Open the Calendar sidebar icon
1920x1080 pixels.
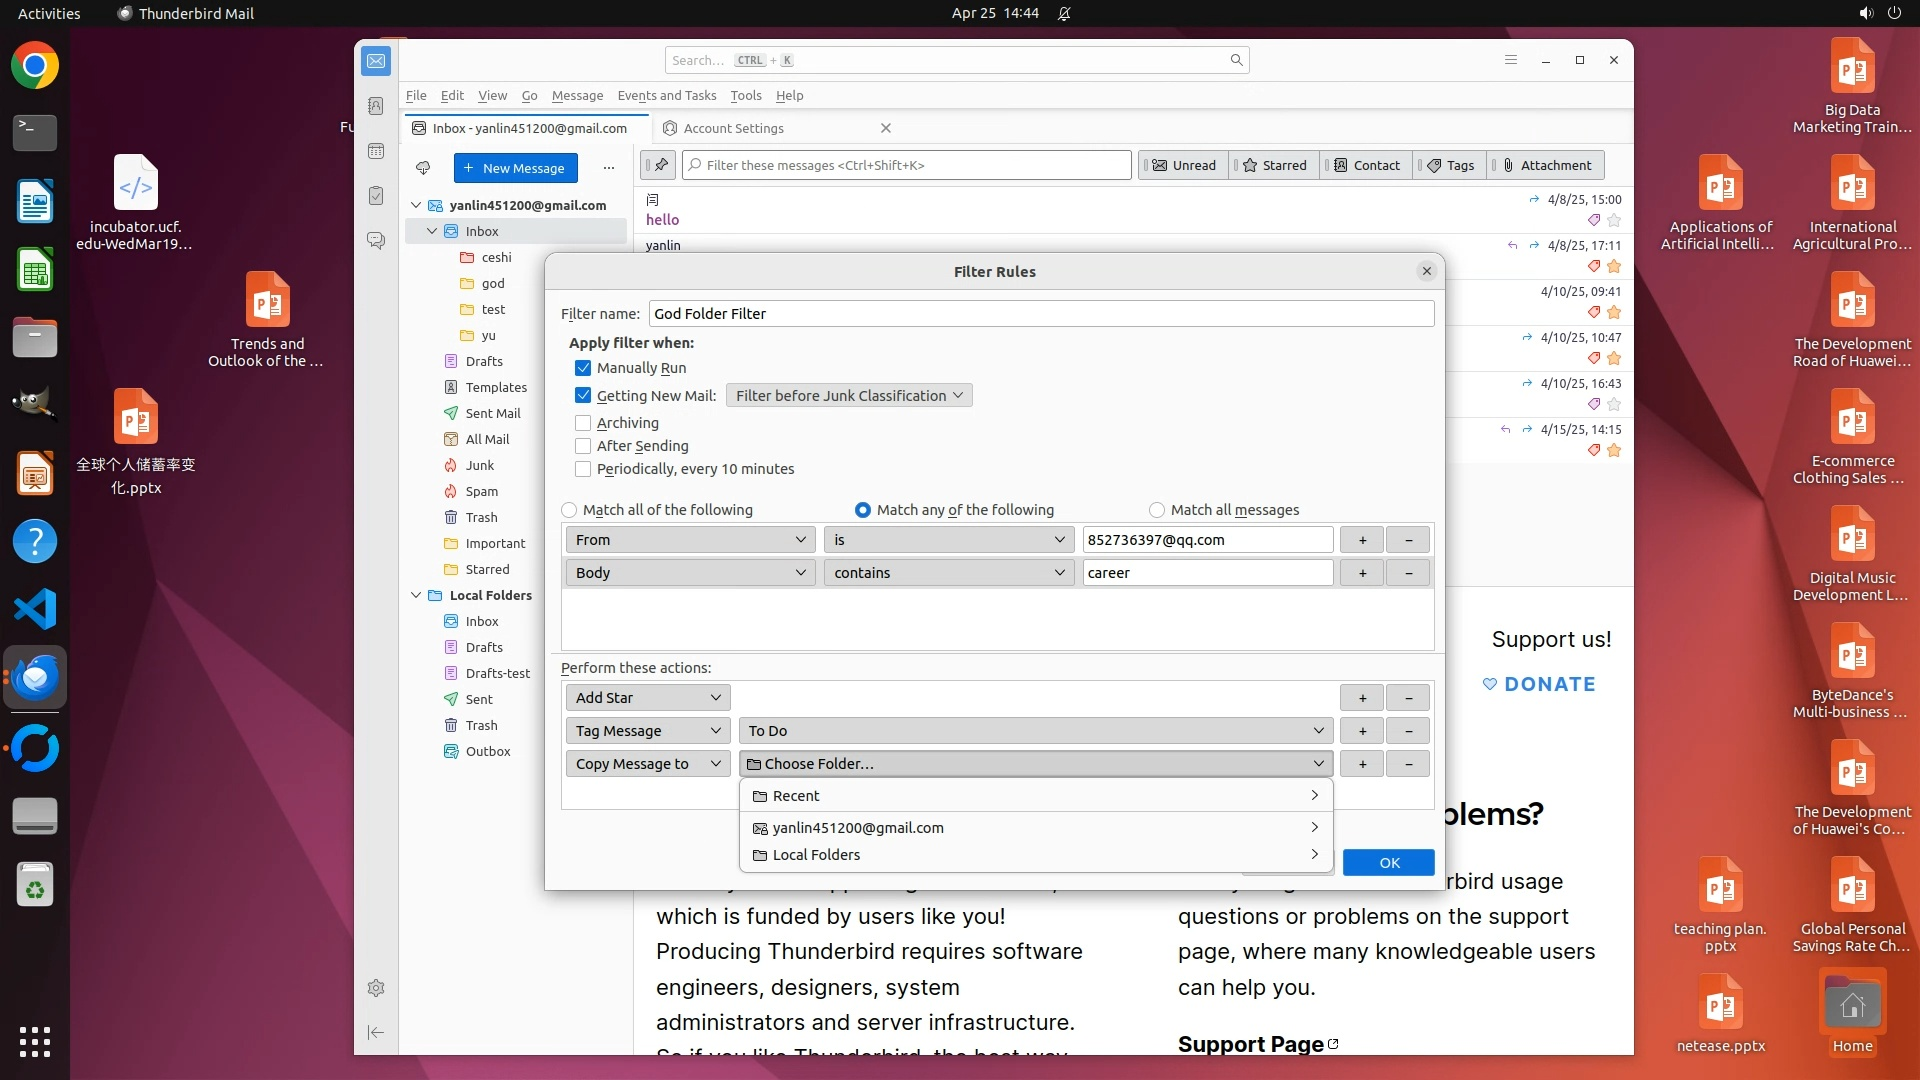(x=376, y=151)
